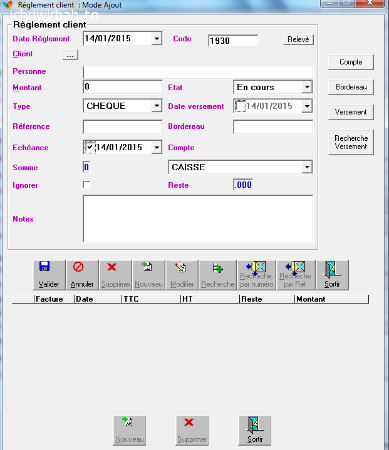Close the Règlement client window
This screenshot has height=450, width=389.
coord(370,3)
